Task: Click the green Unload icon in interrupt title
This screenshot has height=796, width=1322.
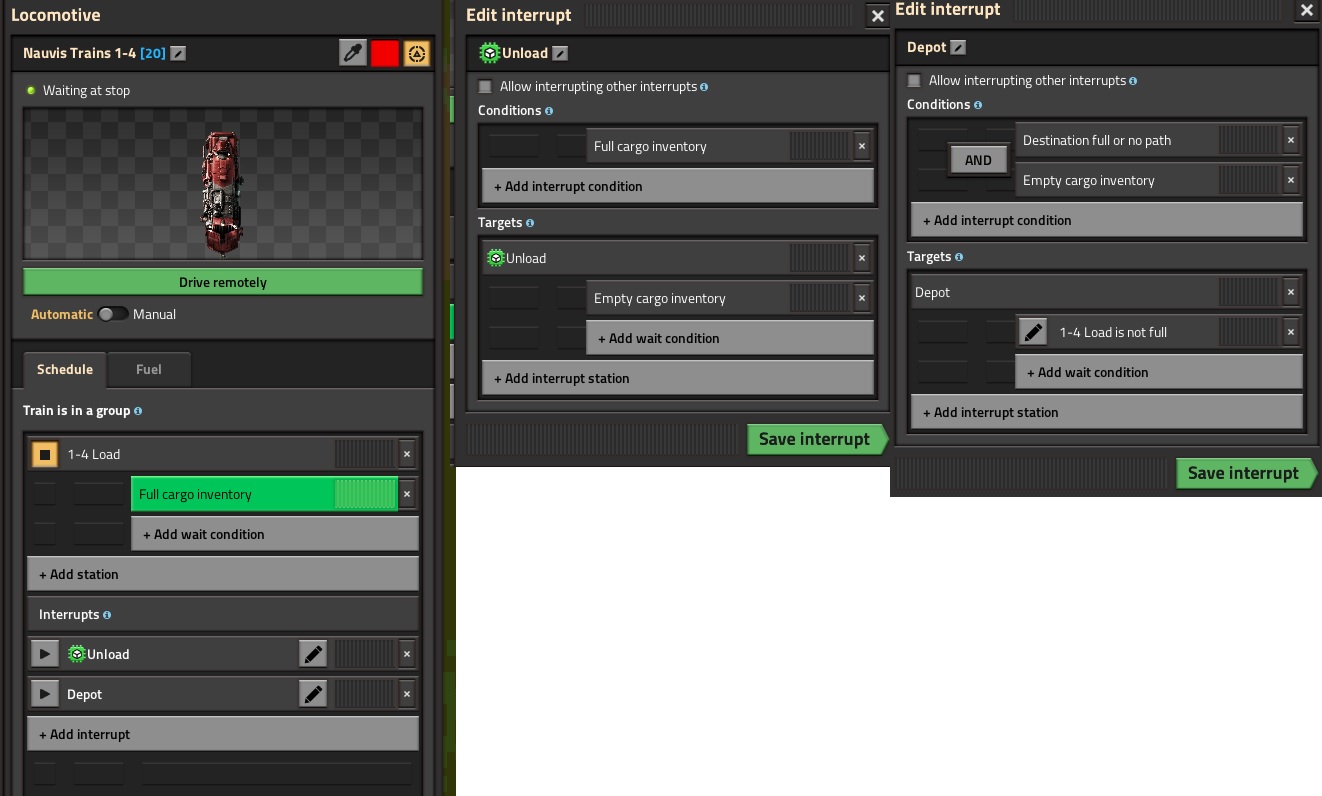Action: [490, 53]
